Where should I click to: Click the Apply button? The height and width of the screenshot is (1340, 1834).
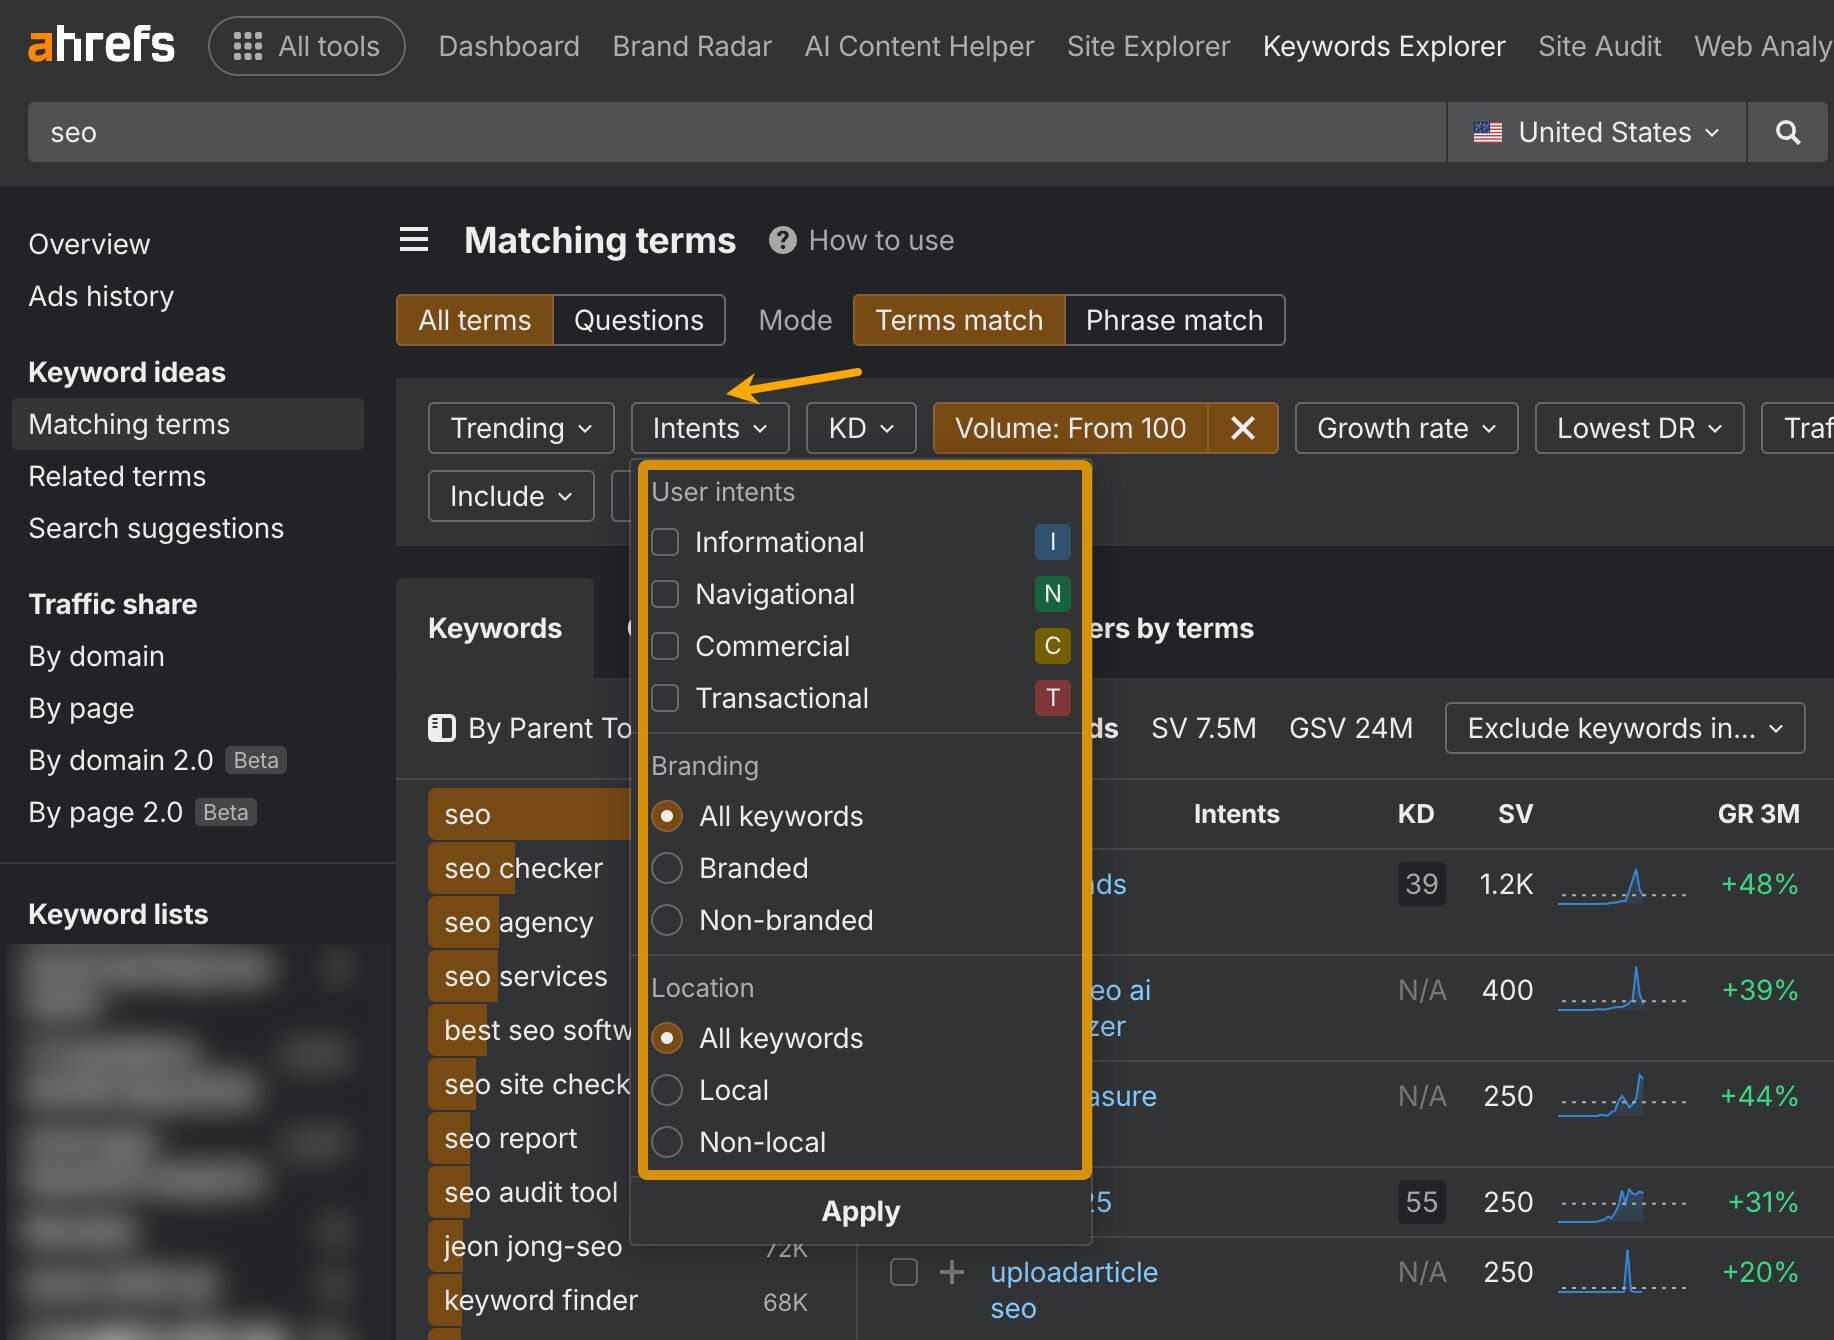click(x=860, y=1211)
